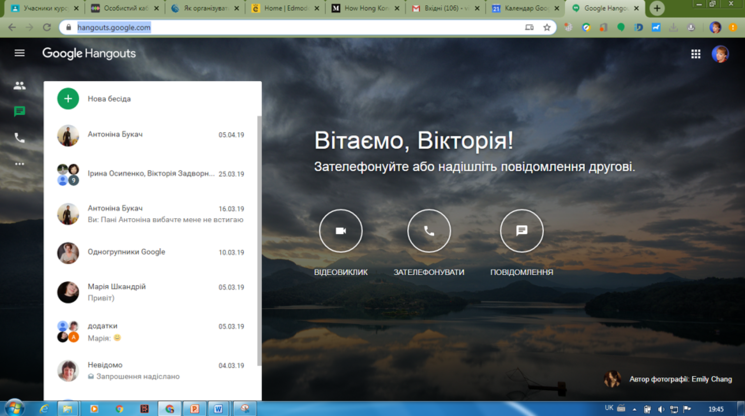Open Невідомо conversation with invitation sent
This screenshot has width=745, height=416.
pyautogui.click(x=152, y=370)
